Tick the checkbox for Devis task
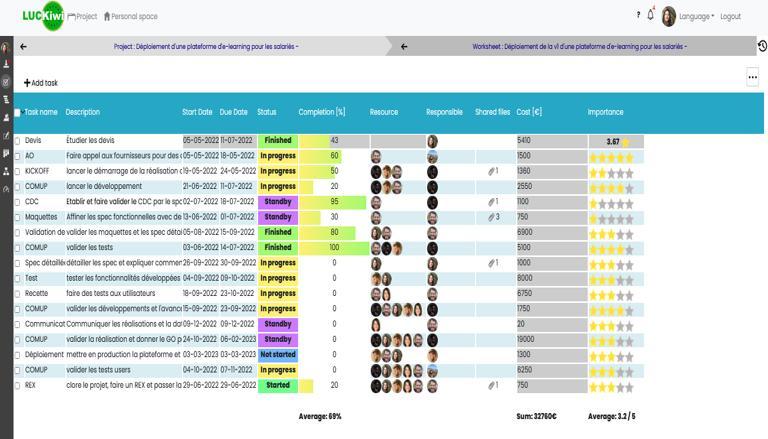Screen dimensions: 768x439 click(18, 141)
